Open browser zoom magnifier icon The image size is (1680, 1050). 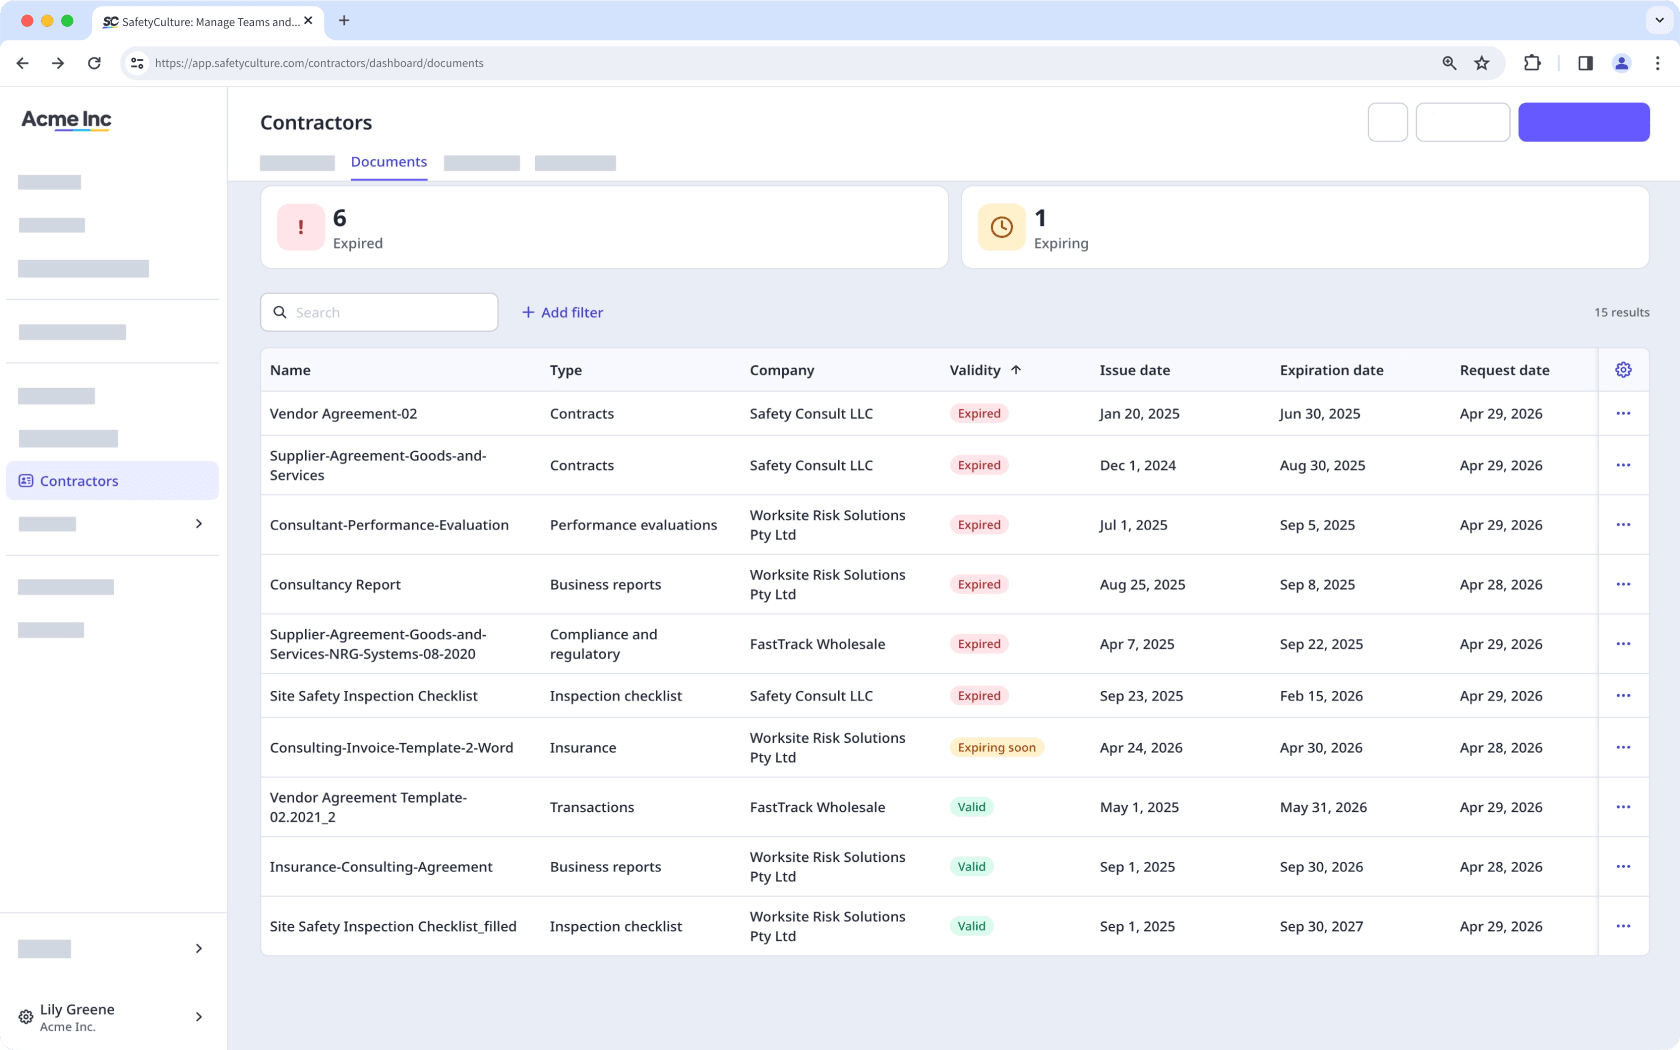point(1449,63)
